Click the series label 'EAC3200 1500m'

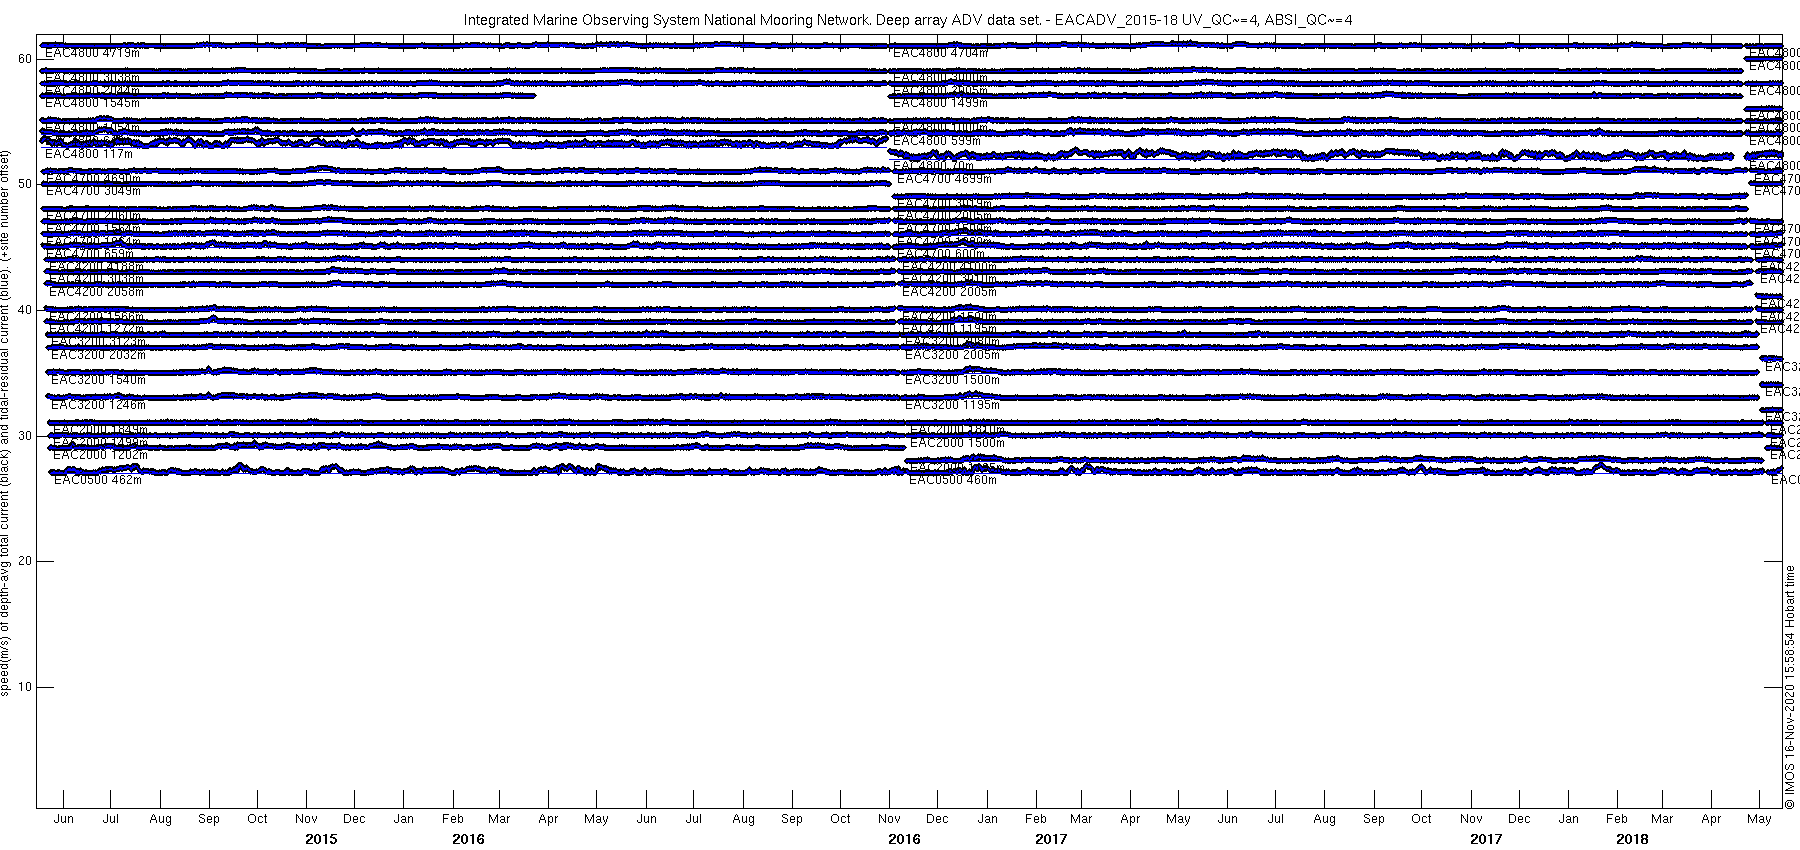pos(952,380)
